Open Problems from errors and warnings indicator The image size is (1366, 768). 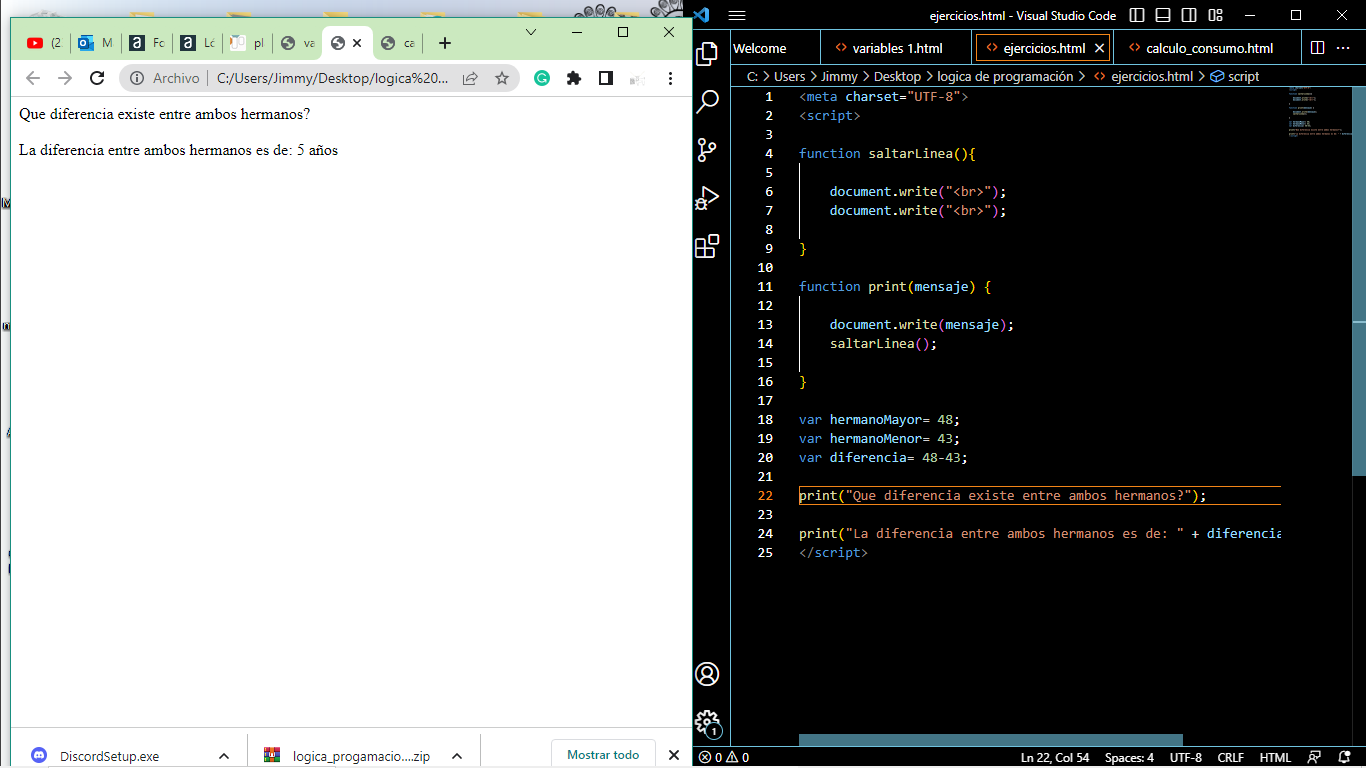pyautogui.click(x=723, y=757)
